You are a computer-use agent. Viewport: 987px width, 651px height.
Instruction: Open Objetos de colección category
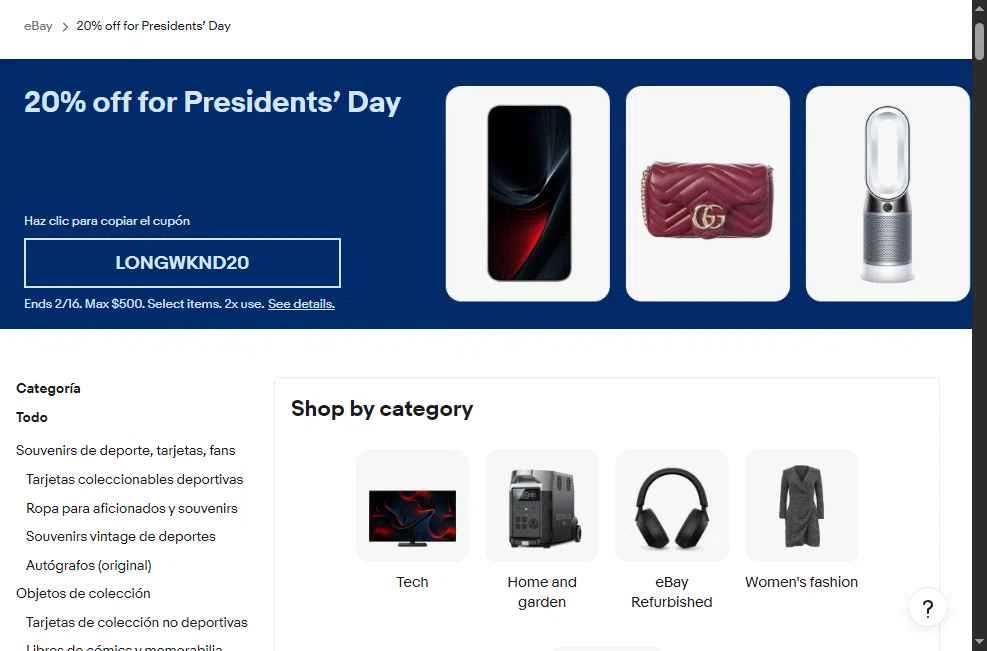click(83, 593)
